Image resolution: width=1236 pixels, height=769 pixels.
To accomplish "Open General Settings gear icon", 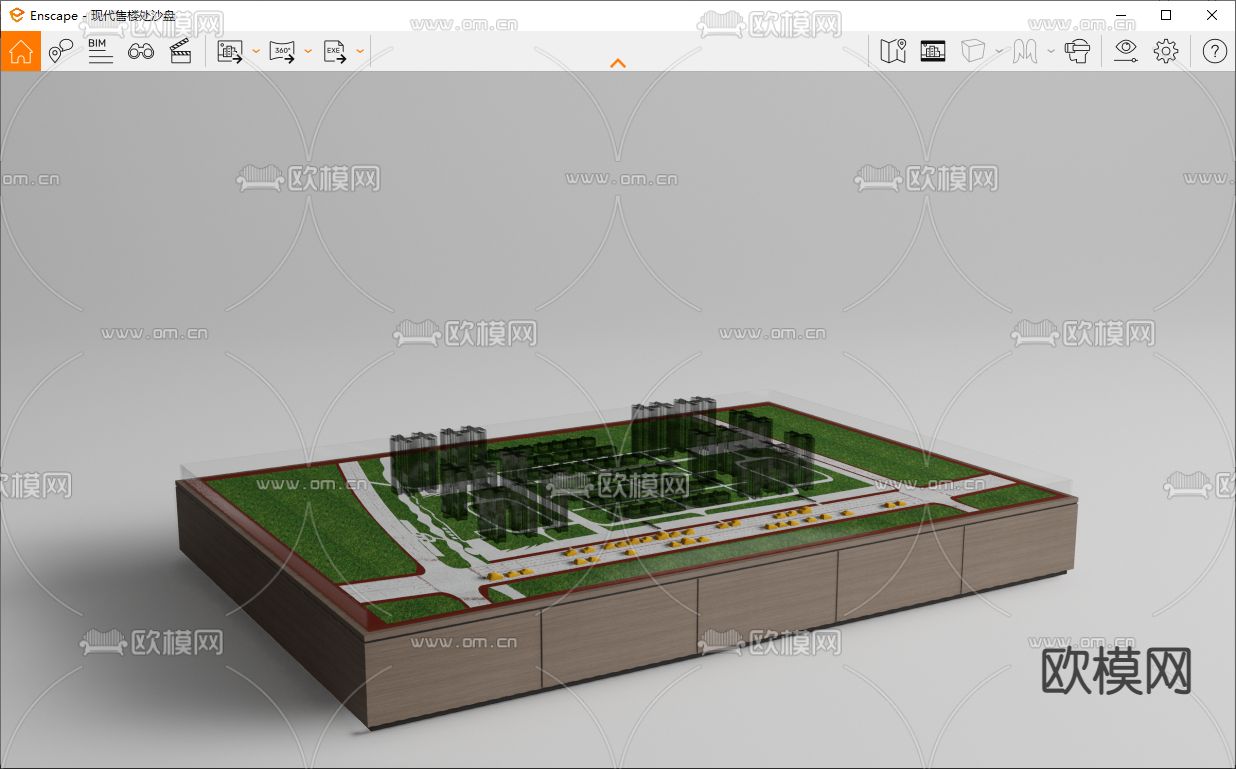I will pyautogui.click(x=1166, y=51).
